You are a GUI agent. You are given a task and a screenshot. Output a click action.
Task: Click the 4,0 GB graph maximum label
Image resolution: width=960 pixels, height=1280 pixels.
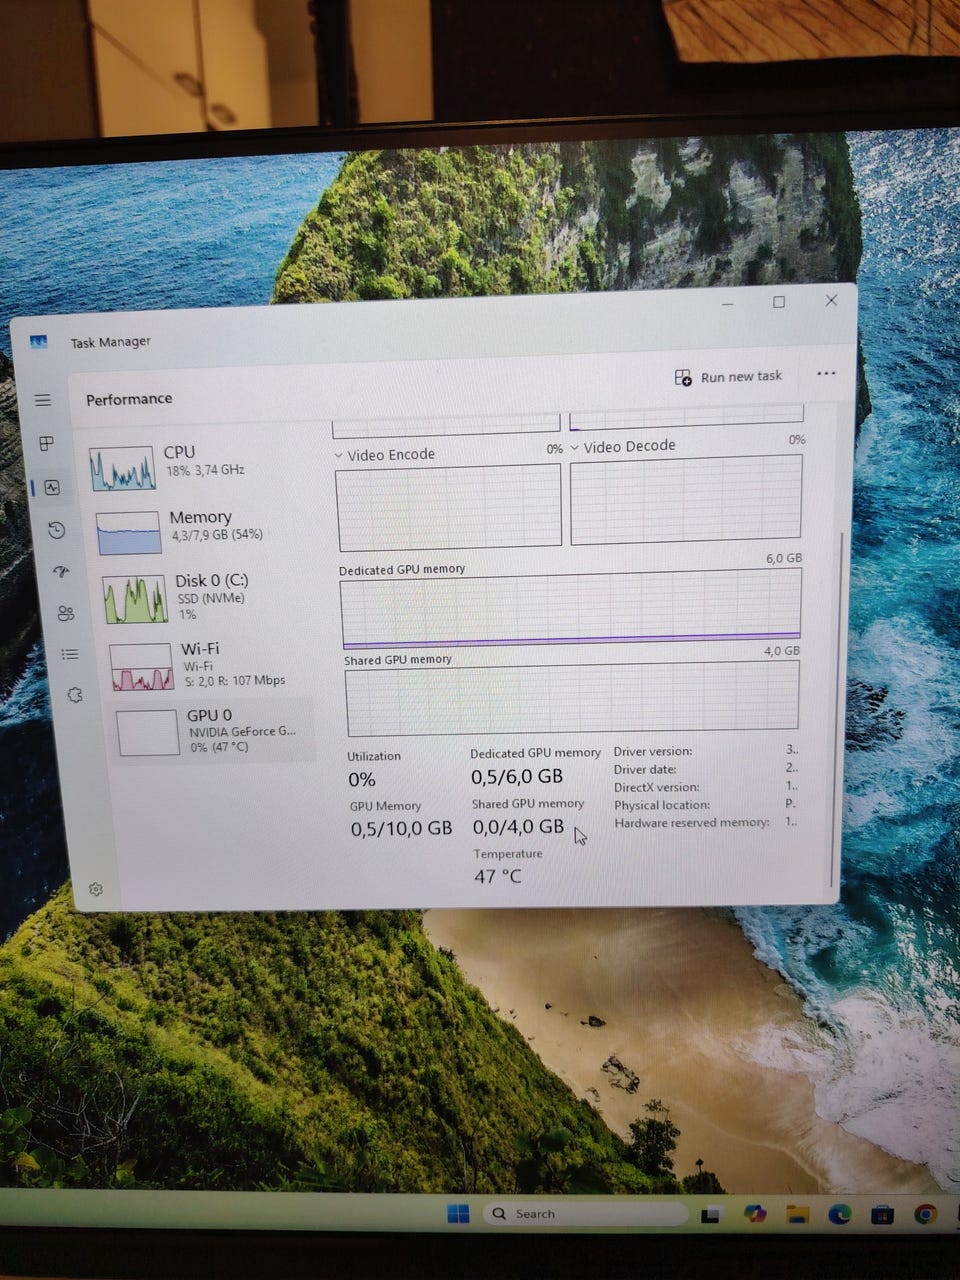click(x=782, y=651)
